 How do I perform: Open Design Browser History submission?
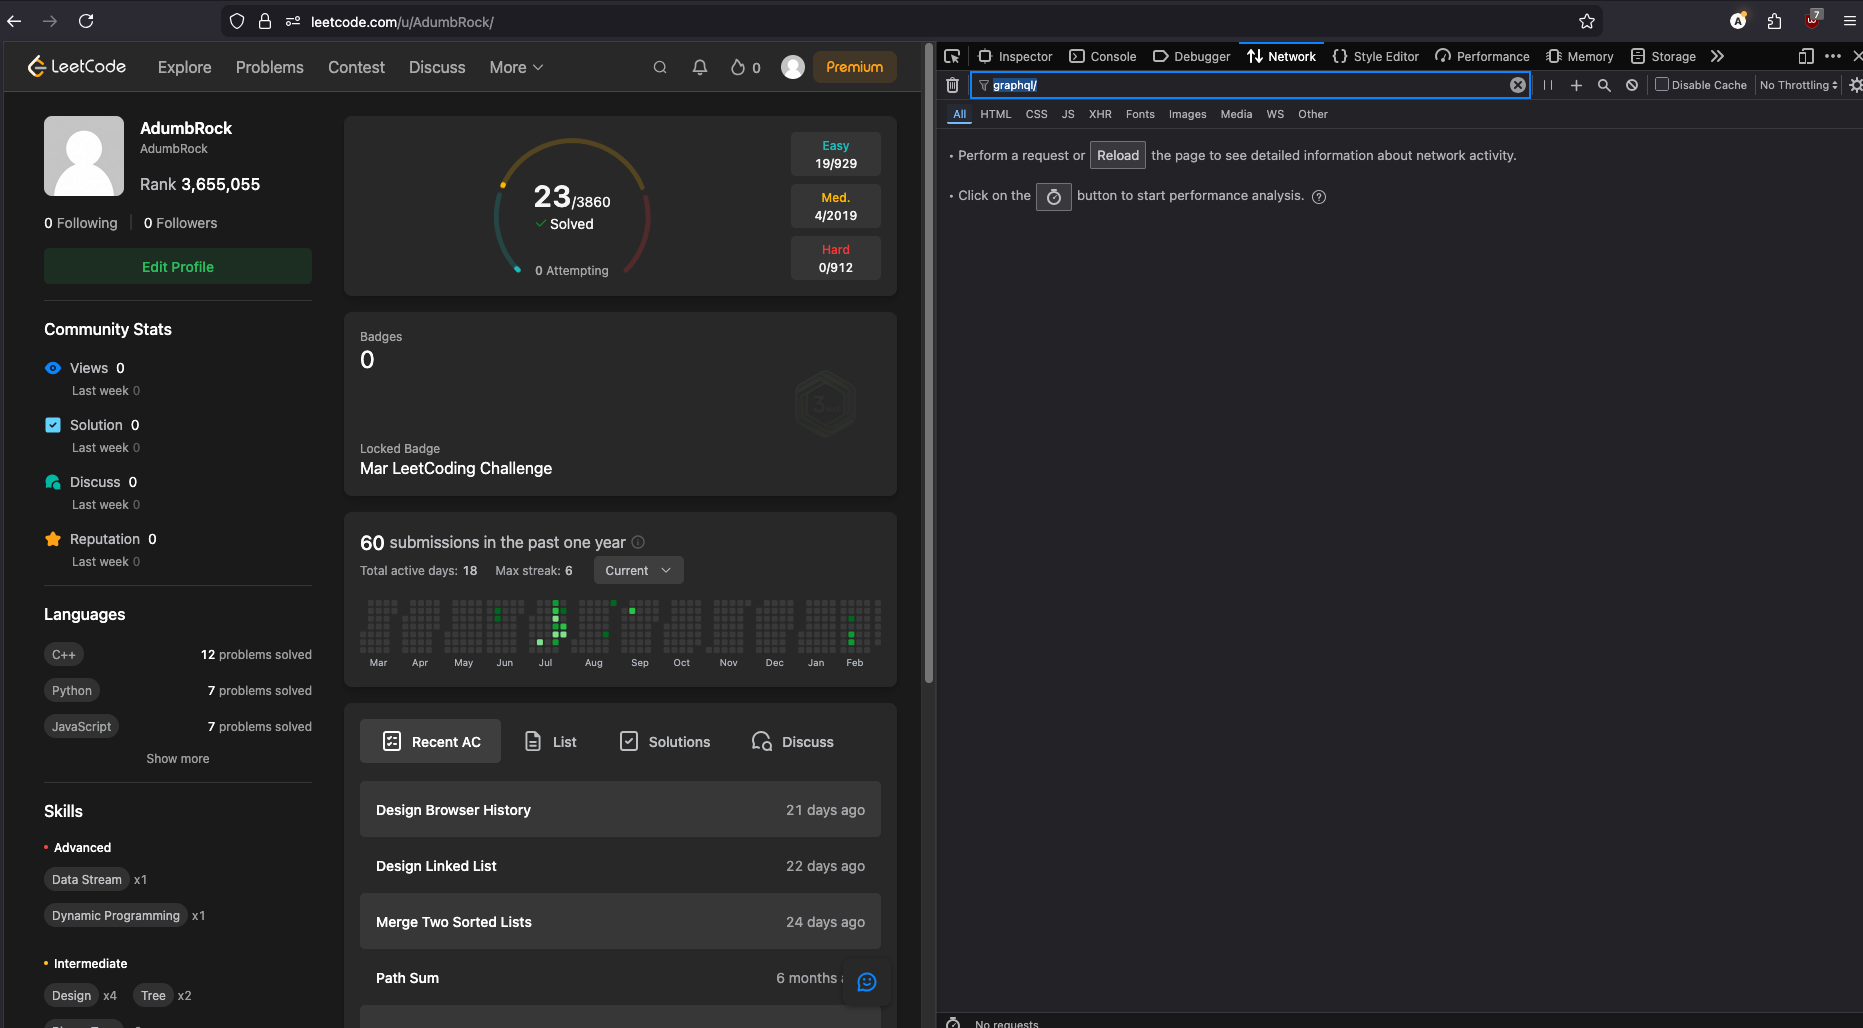tap(620, 809)
